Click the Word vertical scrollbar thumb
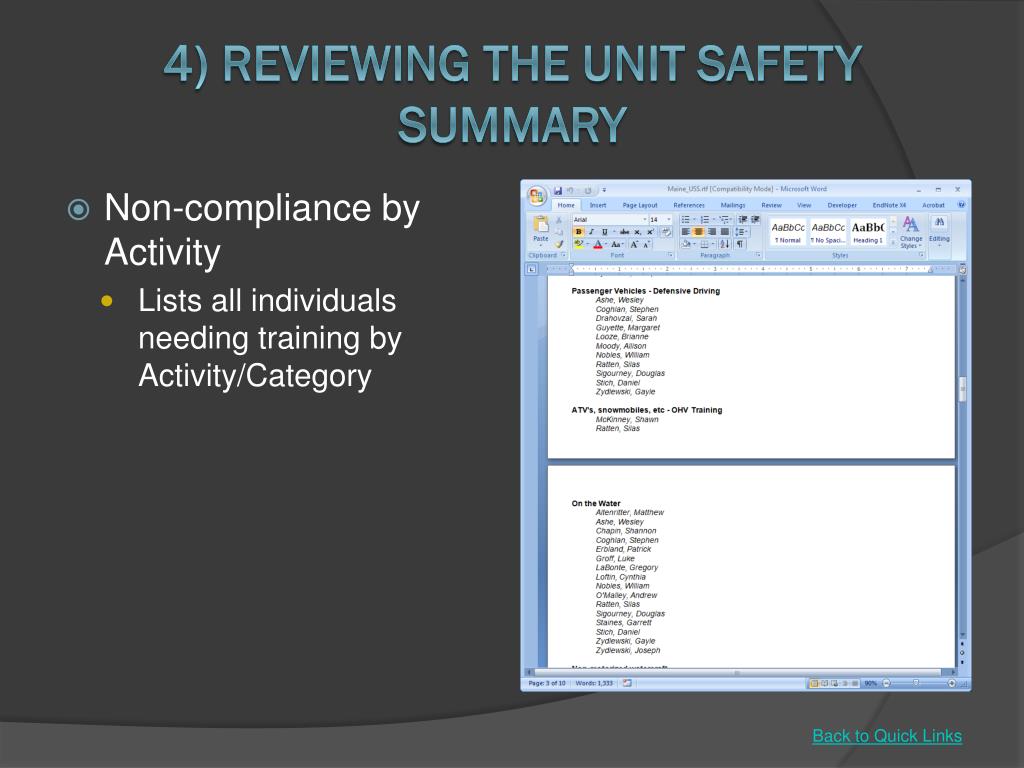This screenshot has width=1024, height=768. tap(962, 389)
